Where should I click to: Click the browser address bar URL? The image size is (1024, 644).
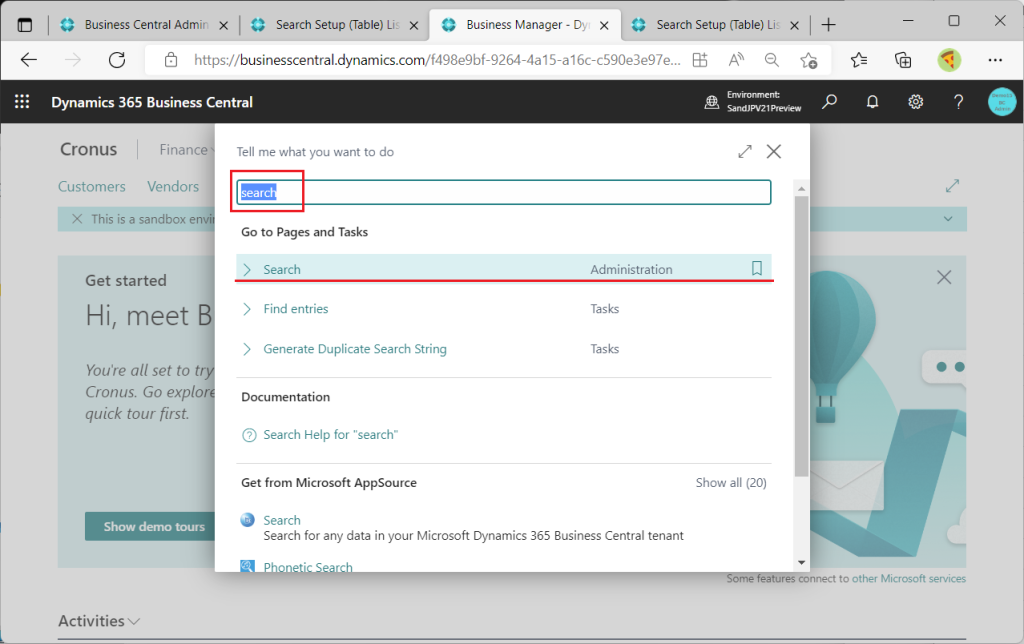(437, 60)
